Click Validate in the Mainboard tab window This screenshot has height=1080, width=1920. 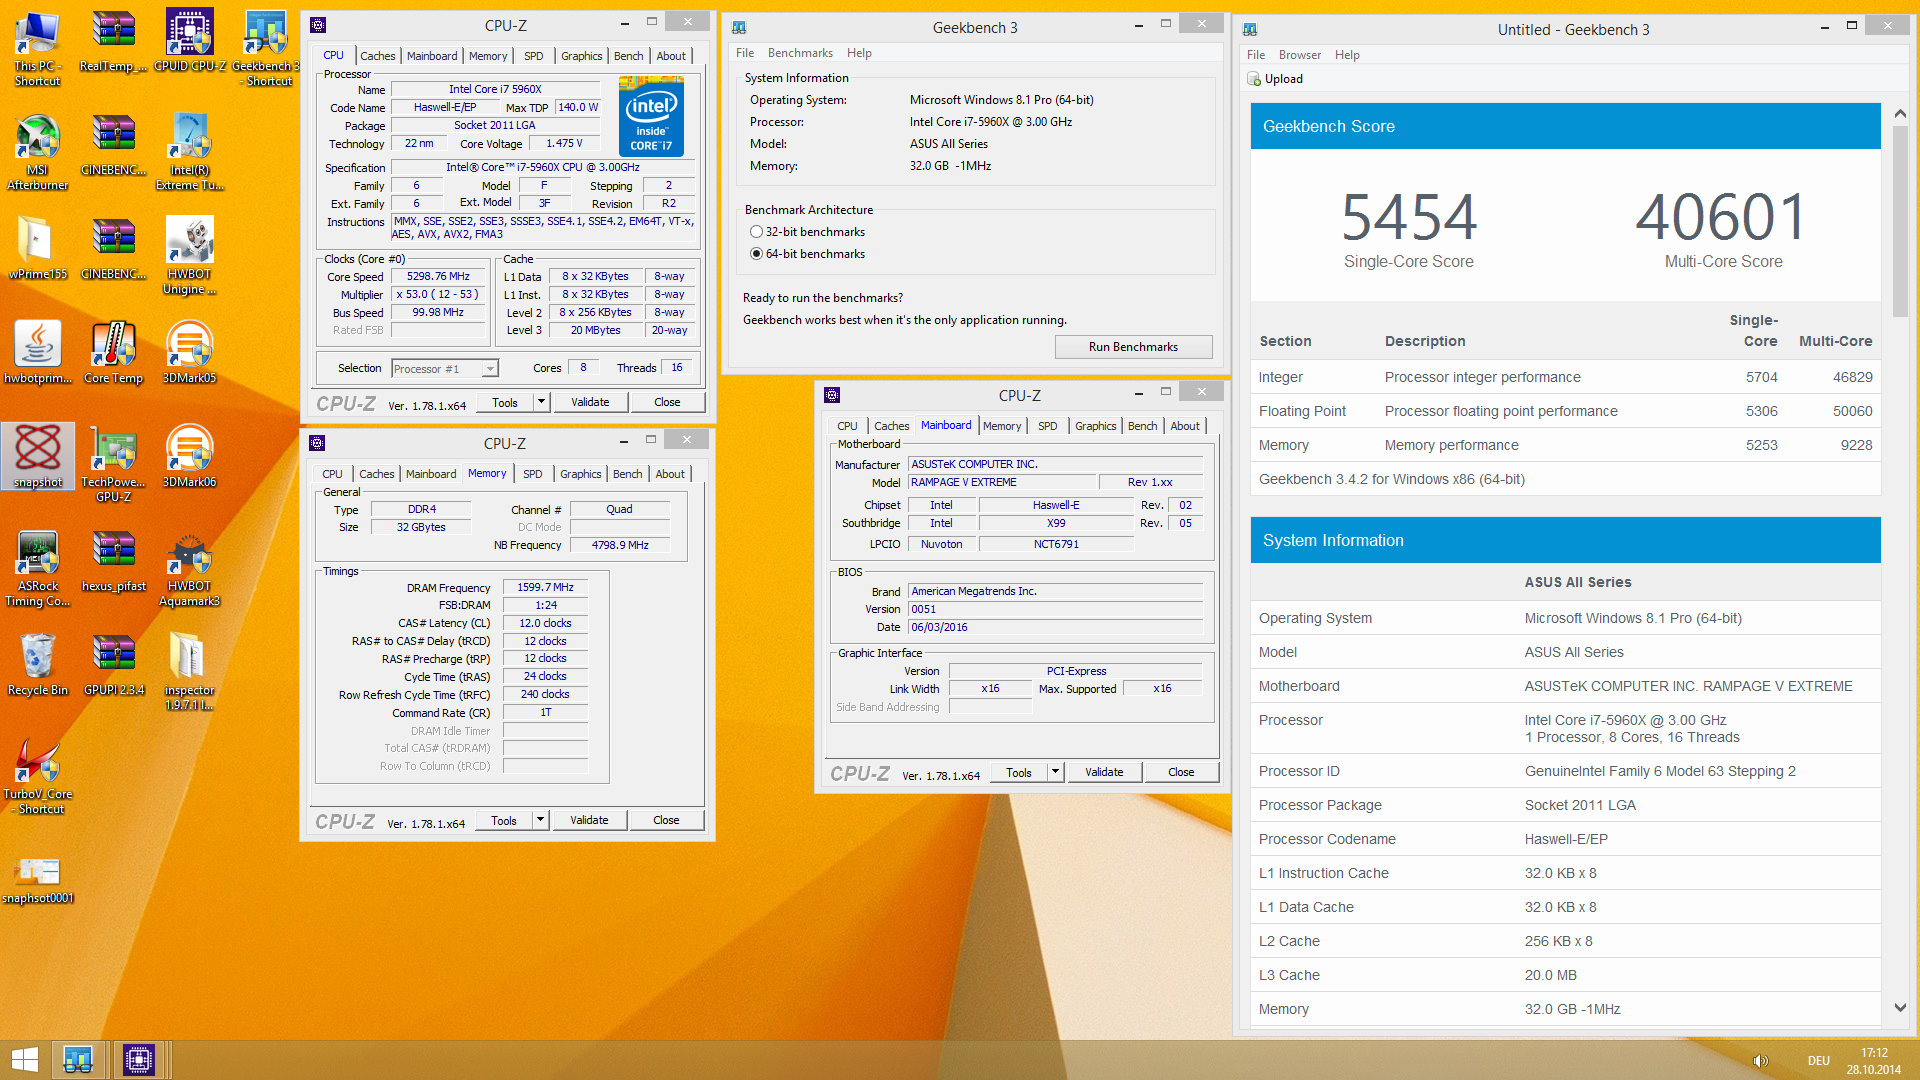(1104, 772)
